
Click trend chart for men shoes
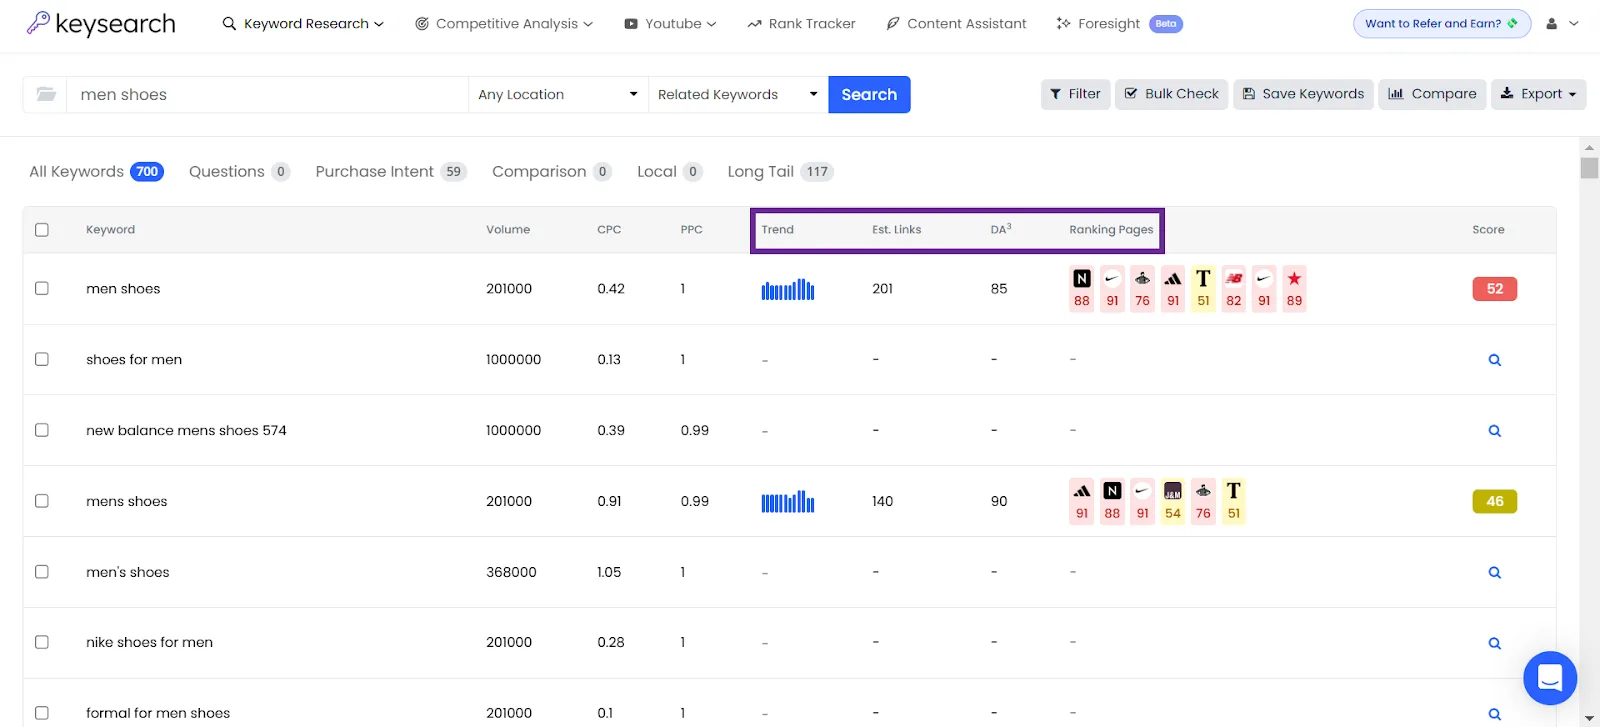[788, 289]
